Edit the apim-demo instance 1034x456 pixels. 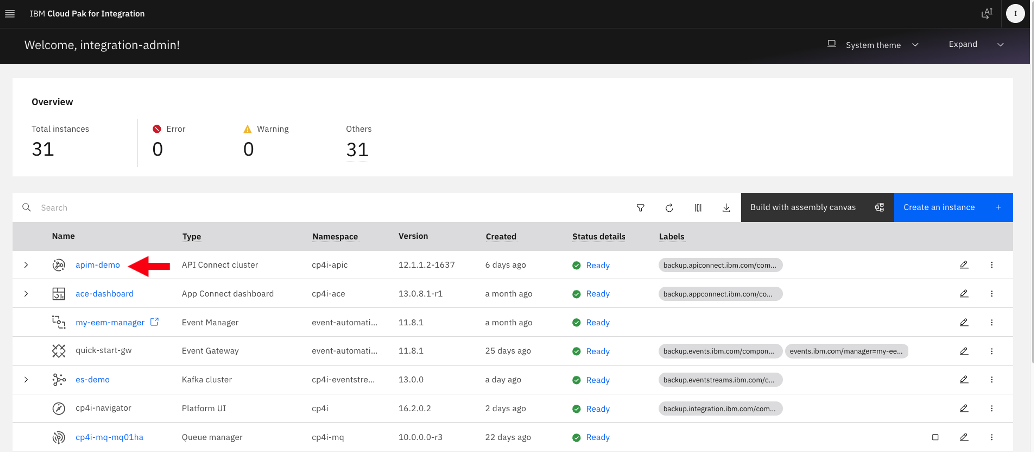(x=963, y=265)
